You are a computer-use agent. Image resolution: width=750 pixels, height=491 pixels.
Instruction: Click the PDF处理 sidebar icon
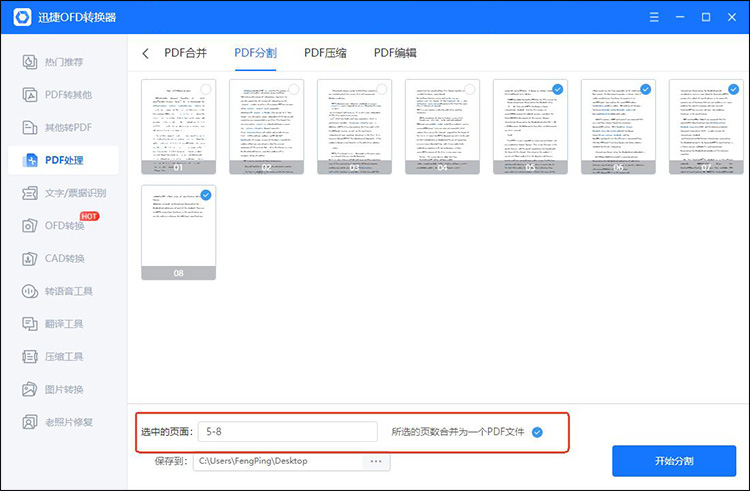click(x=30, y=160)
